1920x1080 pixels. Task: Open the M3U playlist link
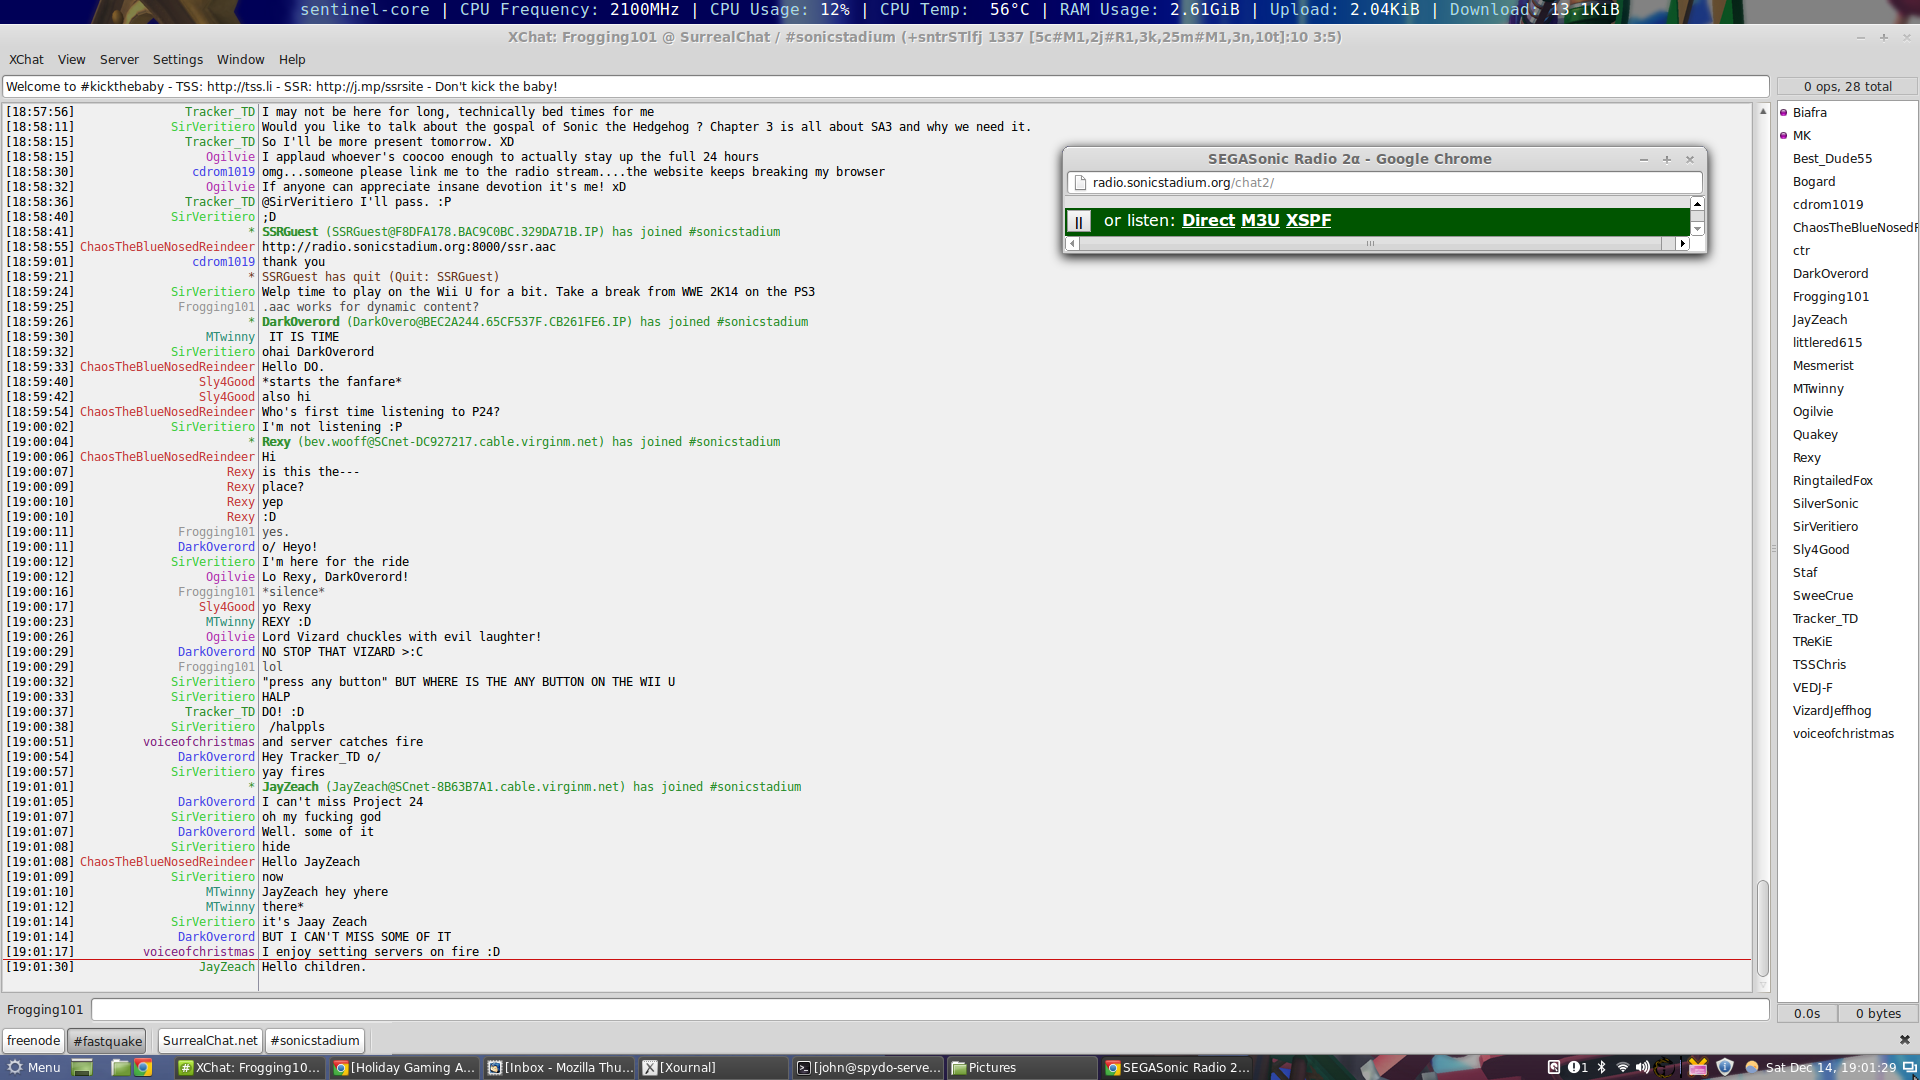point(1259,221)
